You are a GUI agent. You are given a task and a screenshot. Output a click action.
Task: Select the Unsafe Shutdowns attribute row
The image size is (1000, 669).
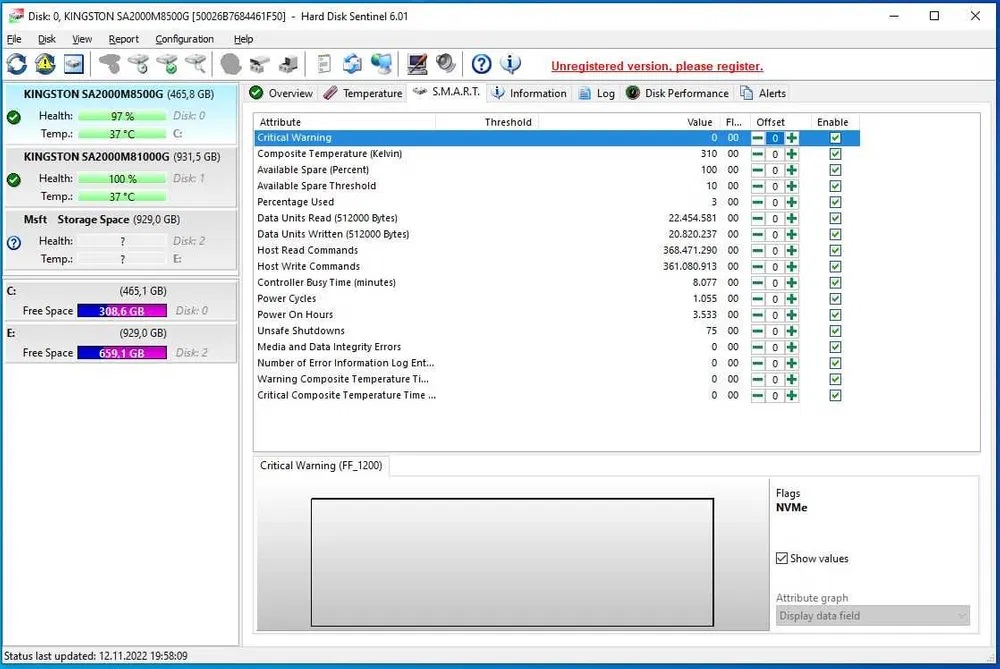(557, 330)
